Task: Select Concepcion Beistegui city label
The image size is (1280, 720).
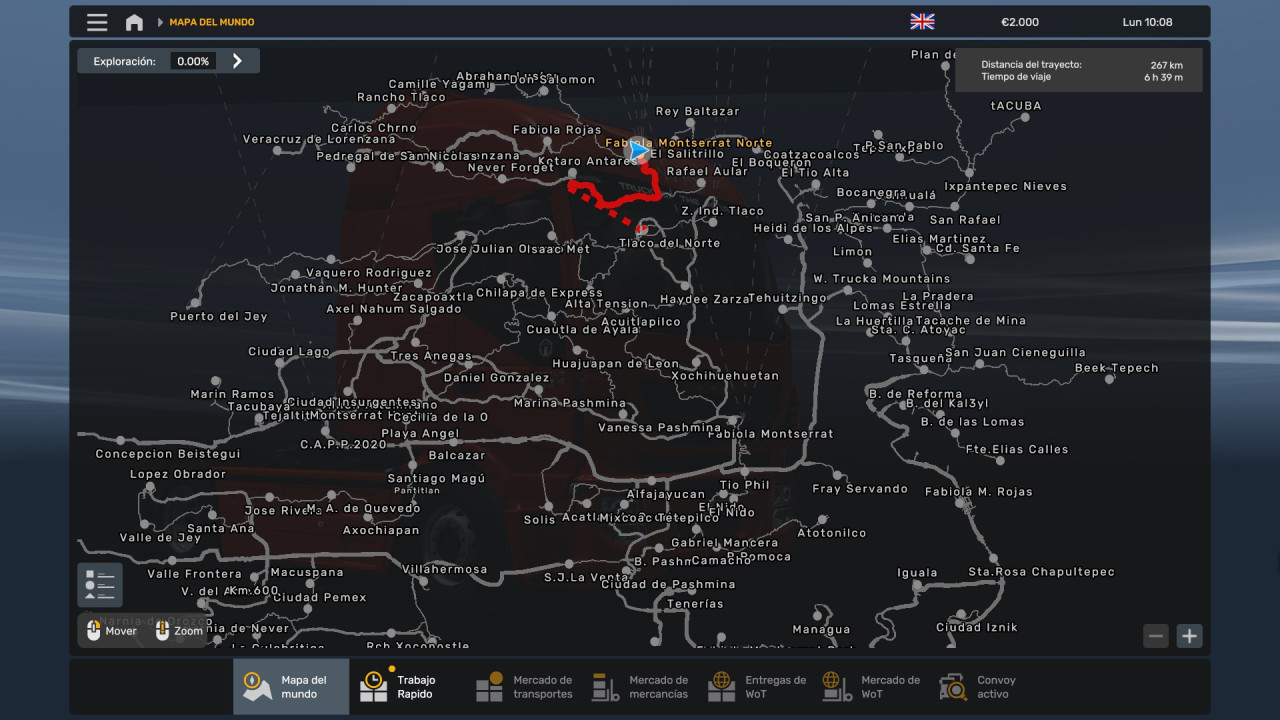Action: click(168, 454)
